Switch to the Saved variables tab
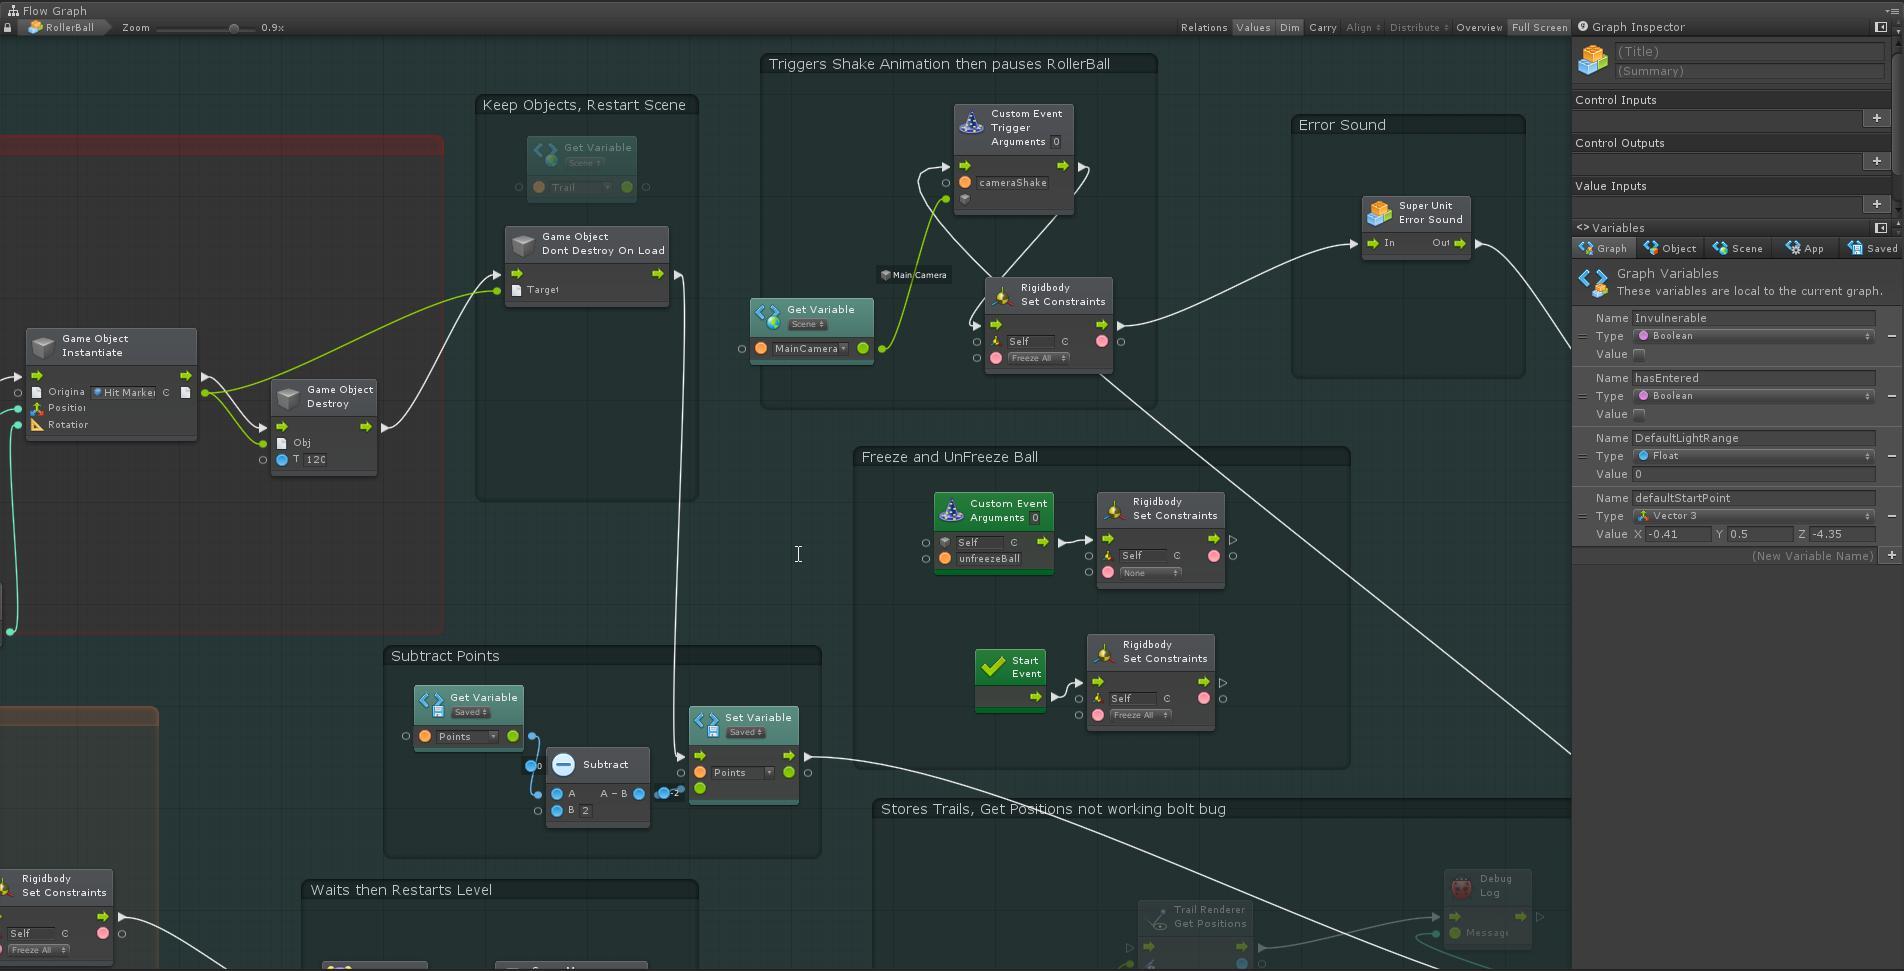1904x971 pixels. tap(1872, 248)
